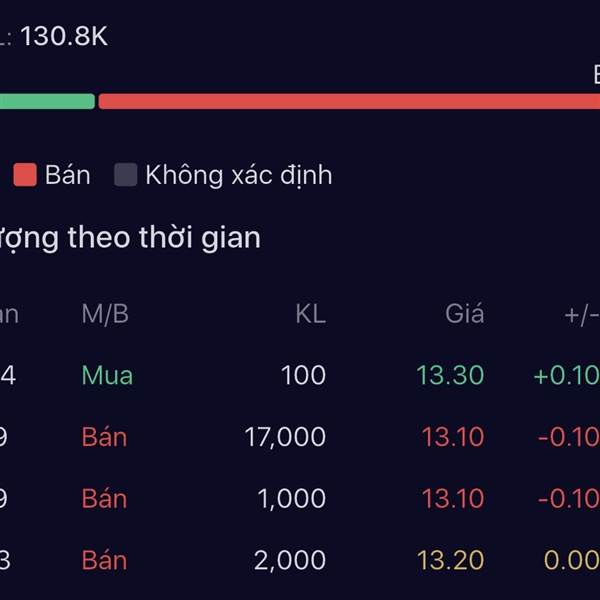600x600 pixels.
Task: Toggle the Không xác định legend label
Action: tap(238, 176)
